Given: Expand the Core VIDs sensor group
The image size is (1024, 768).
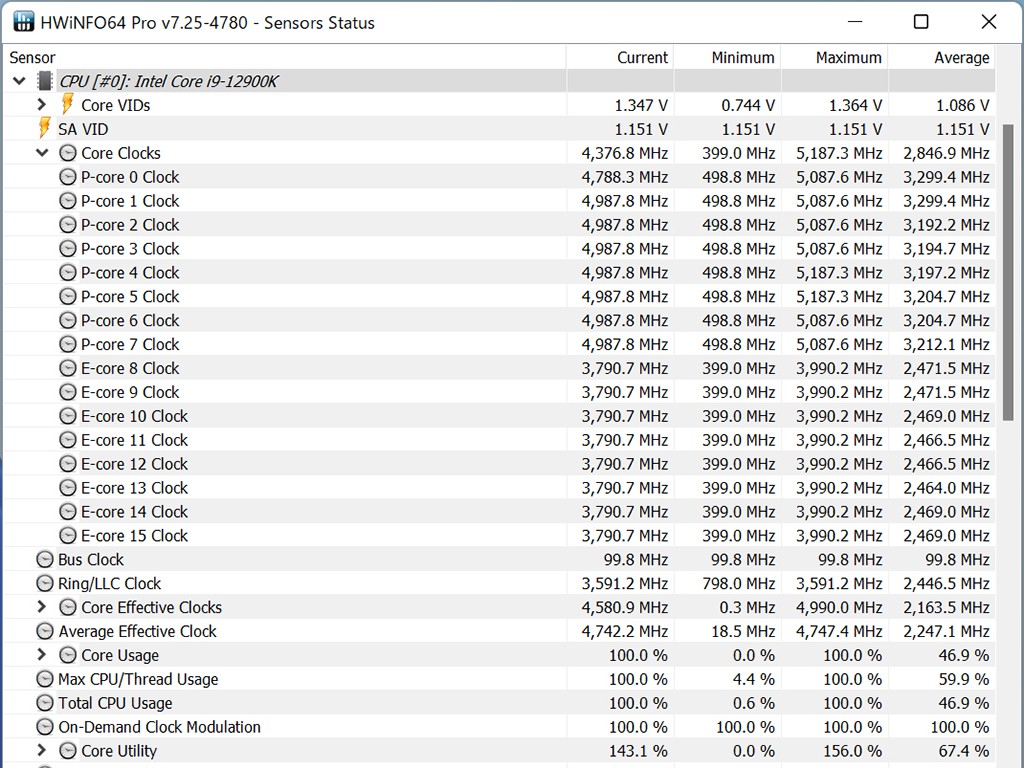Looking at the screenshot, I should coord(42,105).
